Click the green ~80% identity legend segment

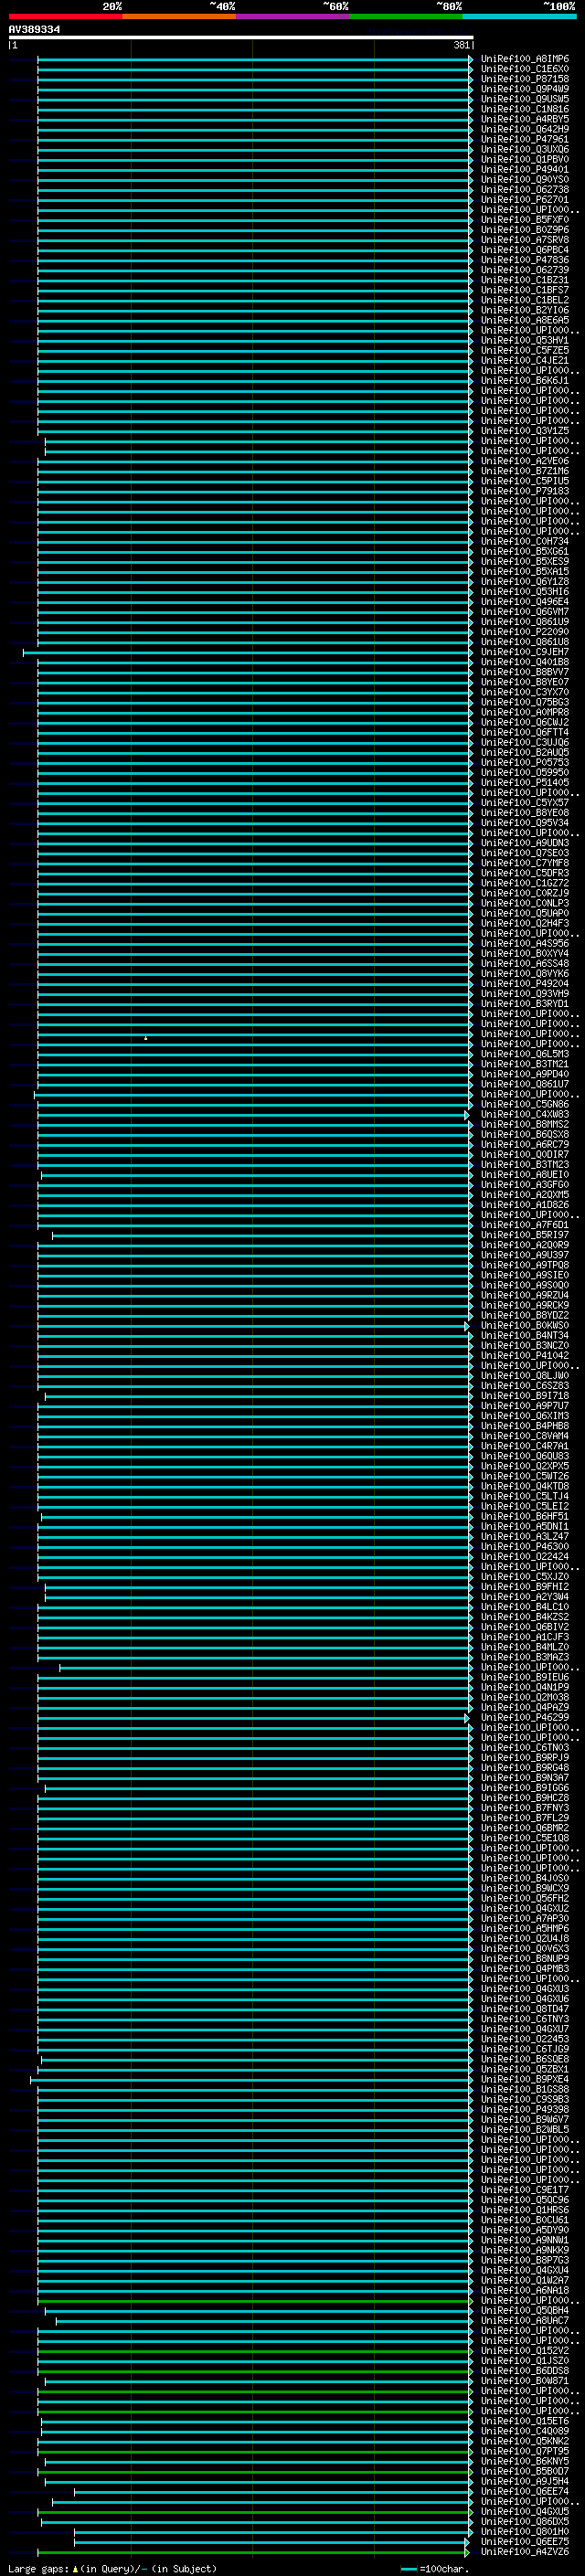pyautogui.click(x=406, y=16)
